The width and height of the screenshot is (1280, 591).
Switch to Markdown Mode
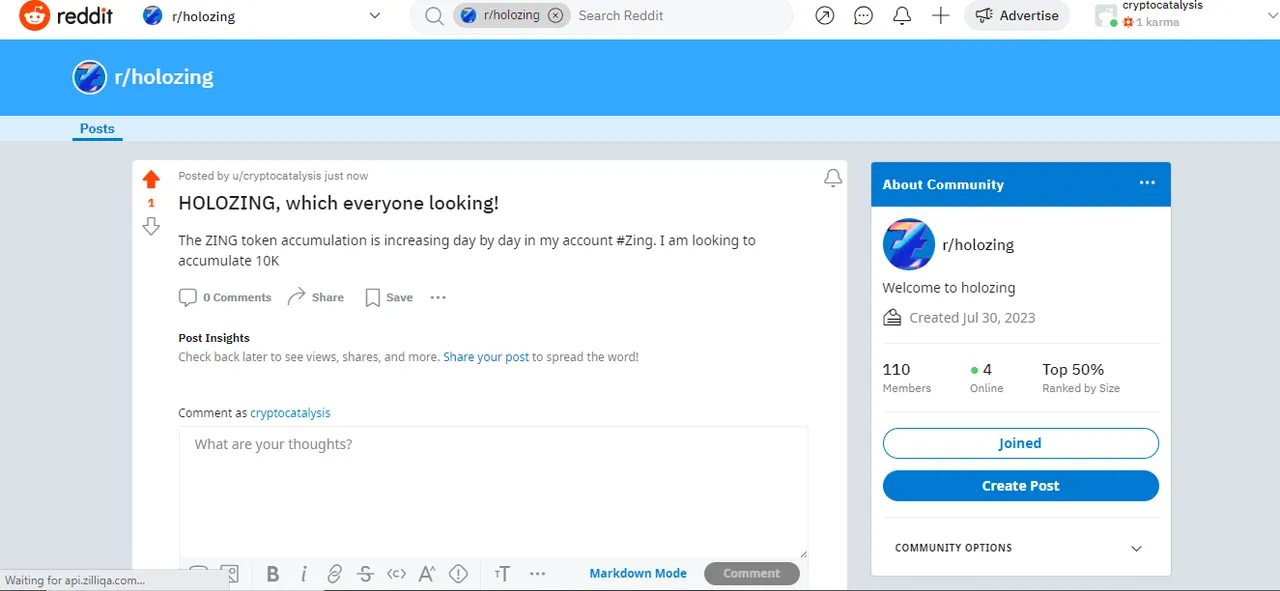coord(638,574)
